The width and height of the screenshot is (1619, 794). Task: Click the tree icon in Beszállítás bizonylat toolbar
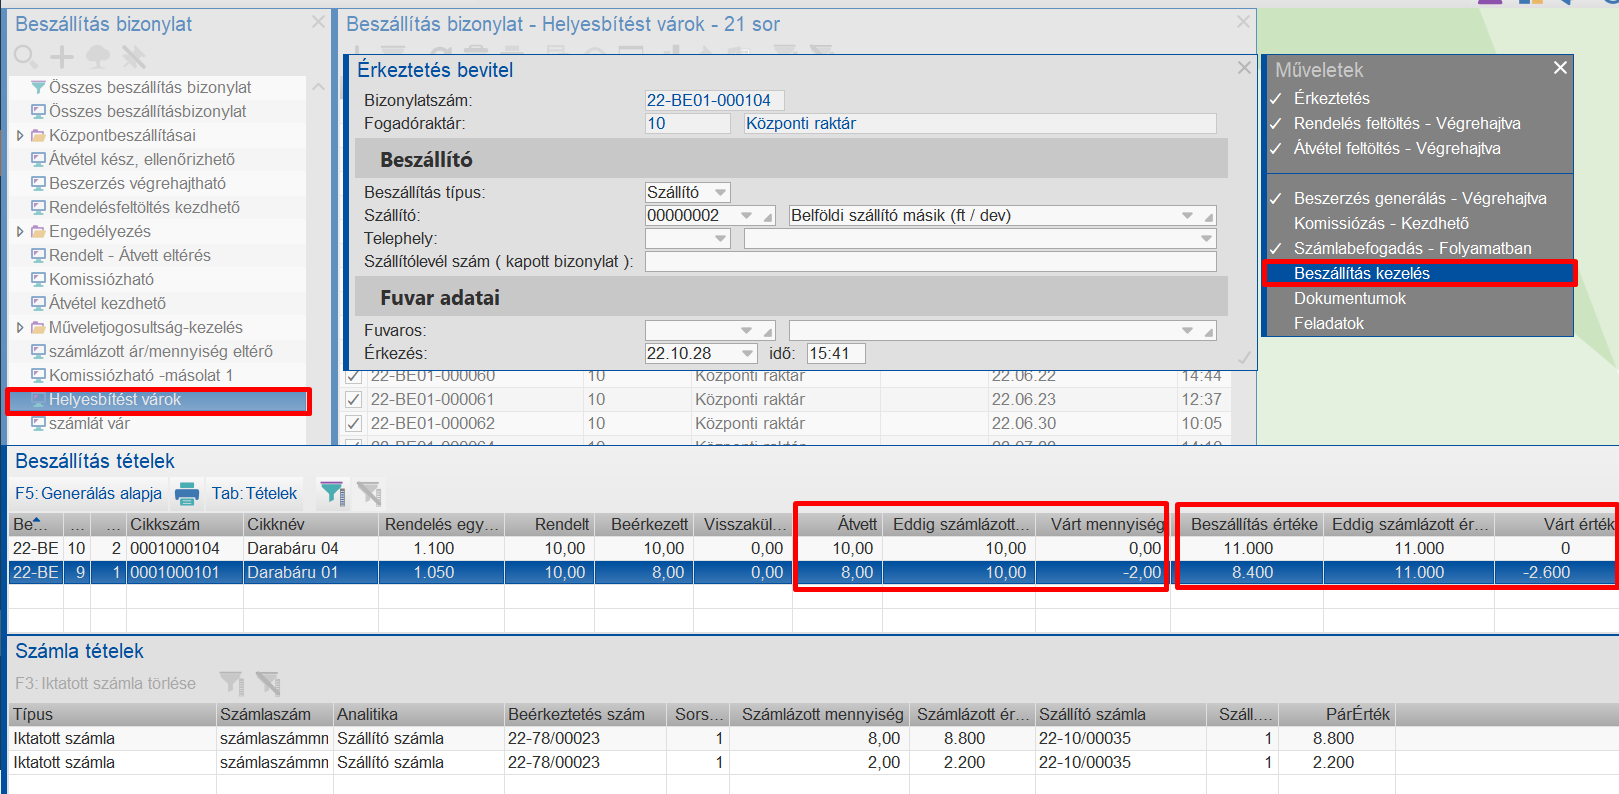pos(98,57)
